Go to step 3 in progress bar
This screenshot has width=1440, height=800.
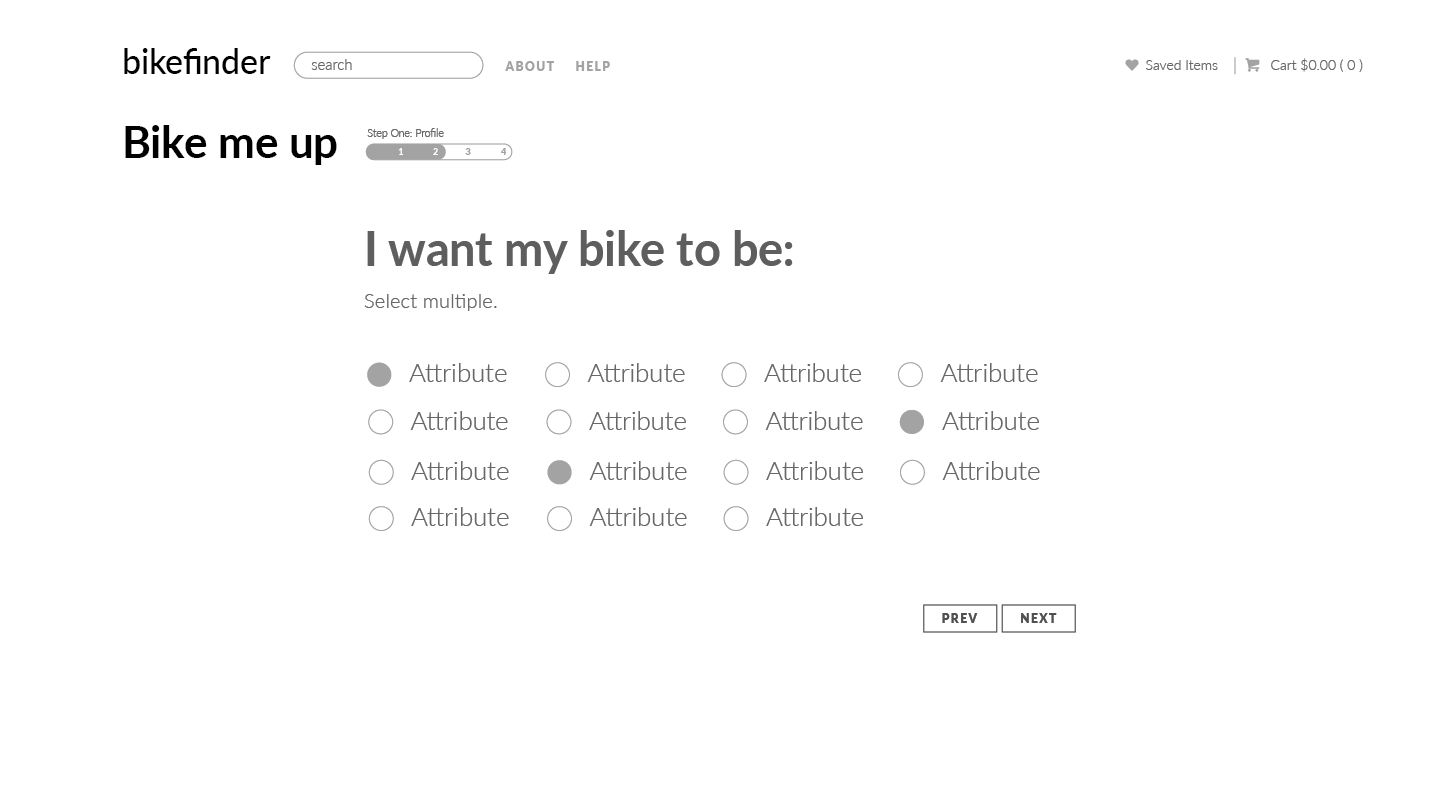(468, 152)
